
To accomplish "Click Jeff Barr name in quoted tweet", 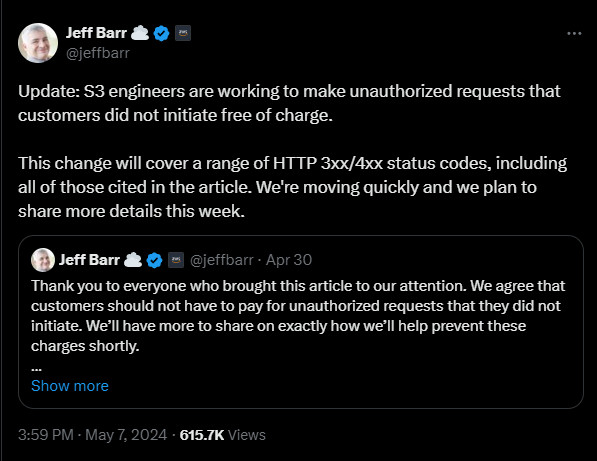I will point(89,260).
